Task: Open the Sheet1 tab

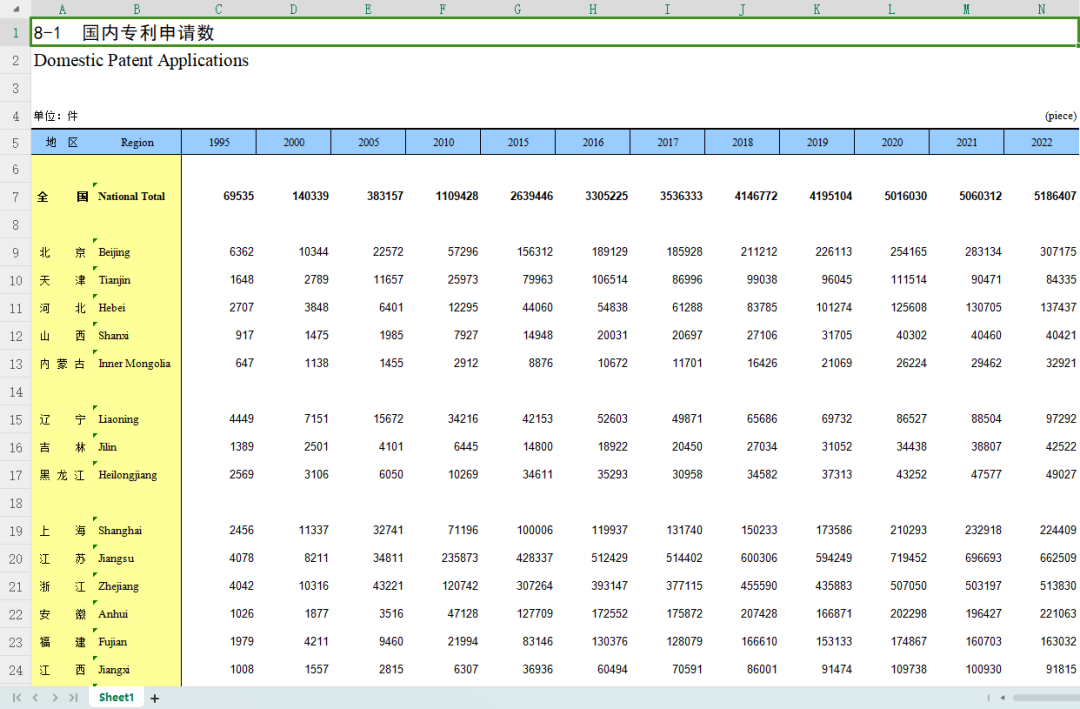Action: pos(116,697)
